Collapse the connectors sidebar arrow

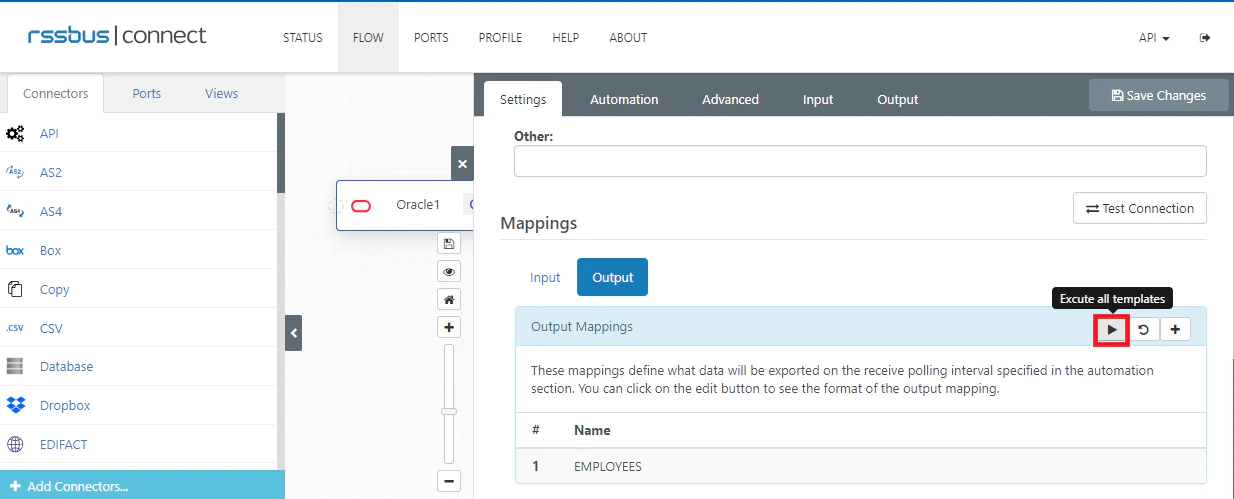(x=293, y=332)
